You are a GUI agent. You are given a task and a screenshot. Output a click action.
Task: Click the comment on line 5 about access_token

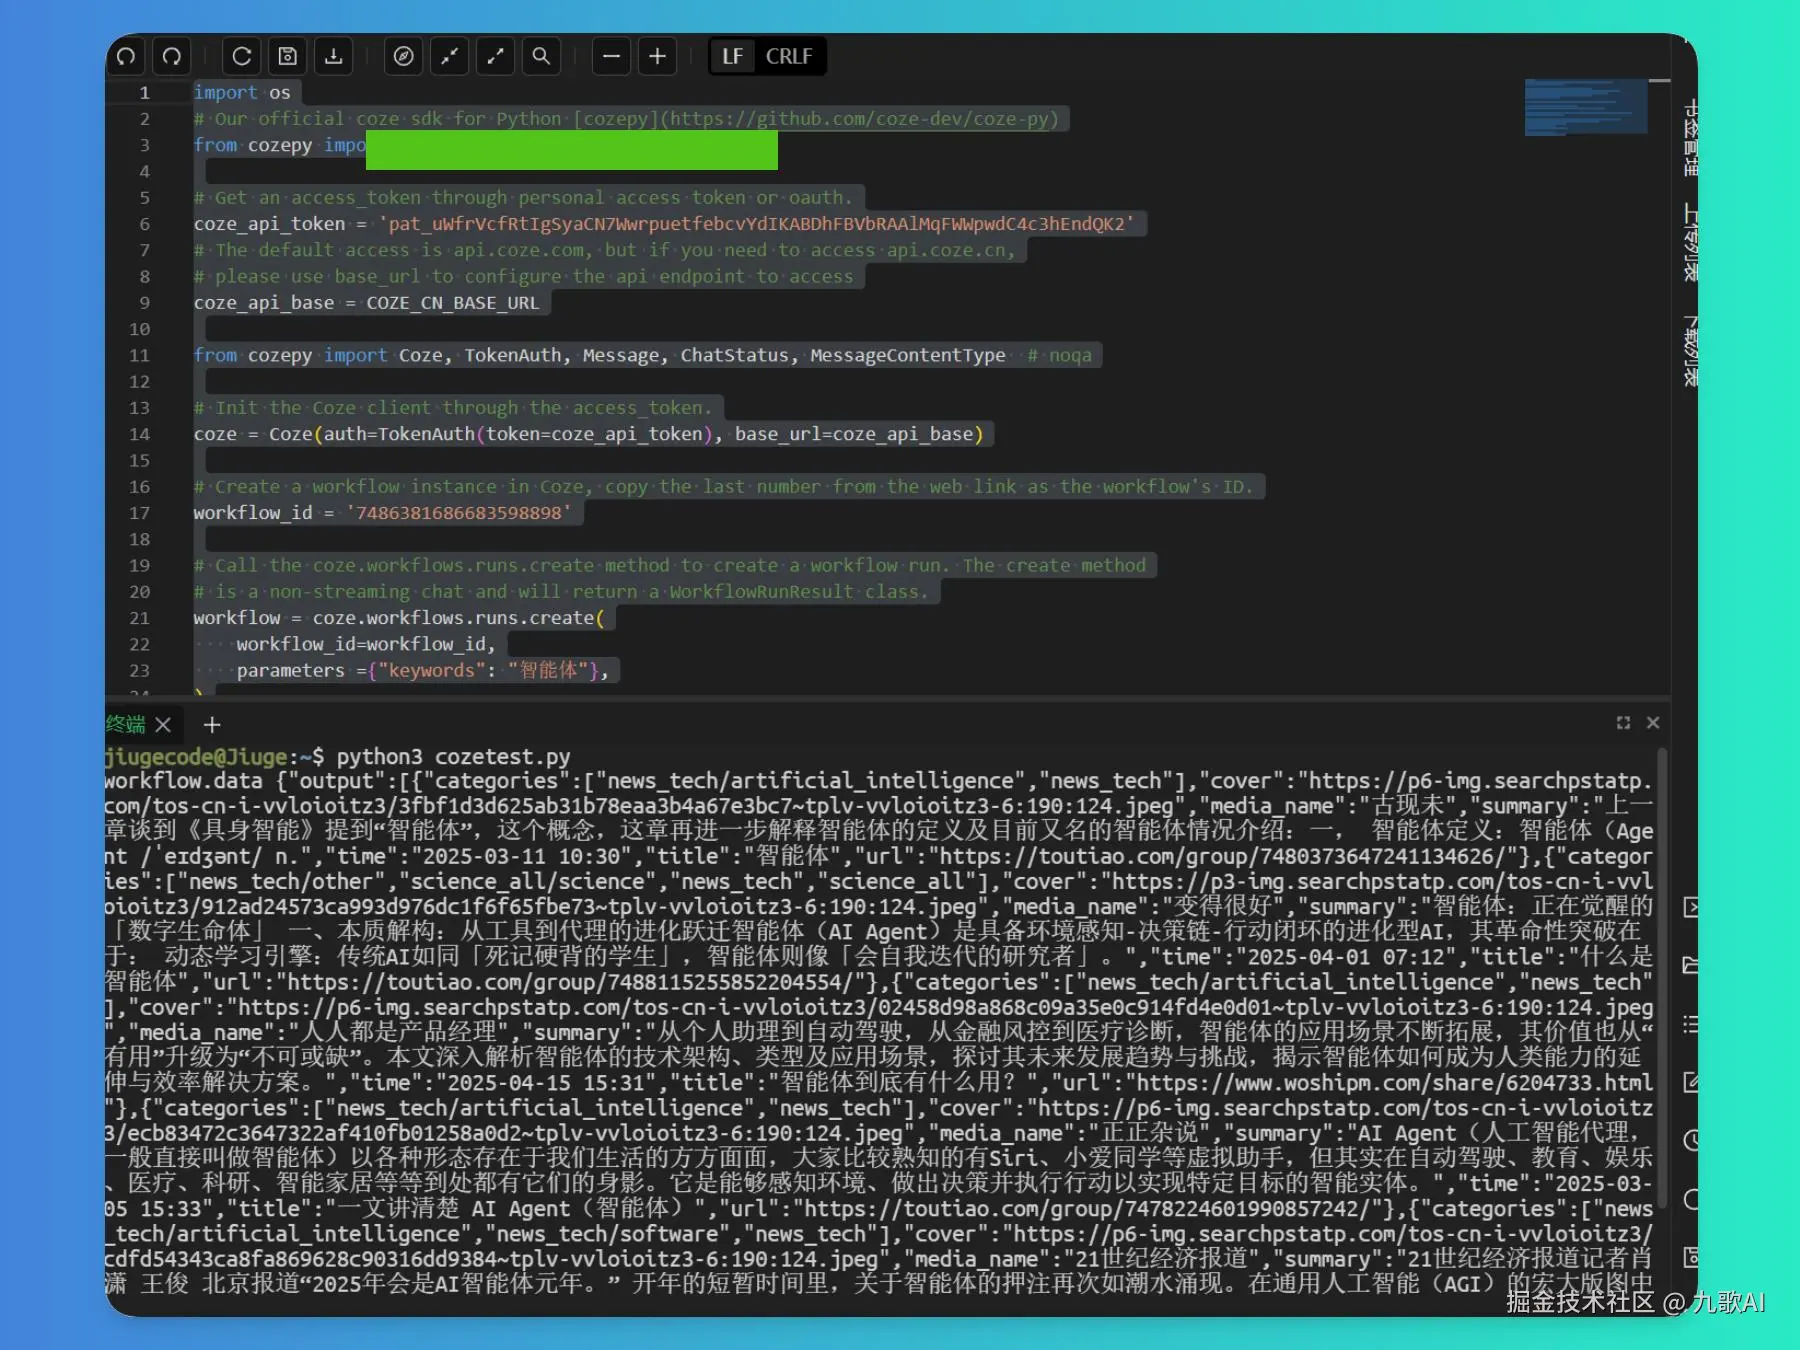(523, 198)
